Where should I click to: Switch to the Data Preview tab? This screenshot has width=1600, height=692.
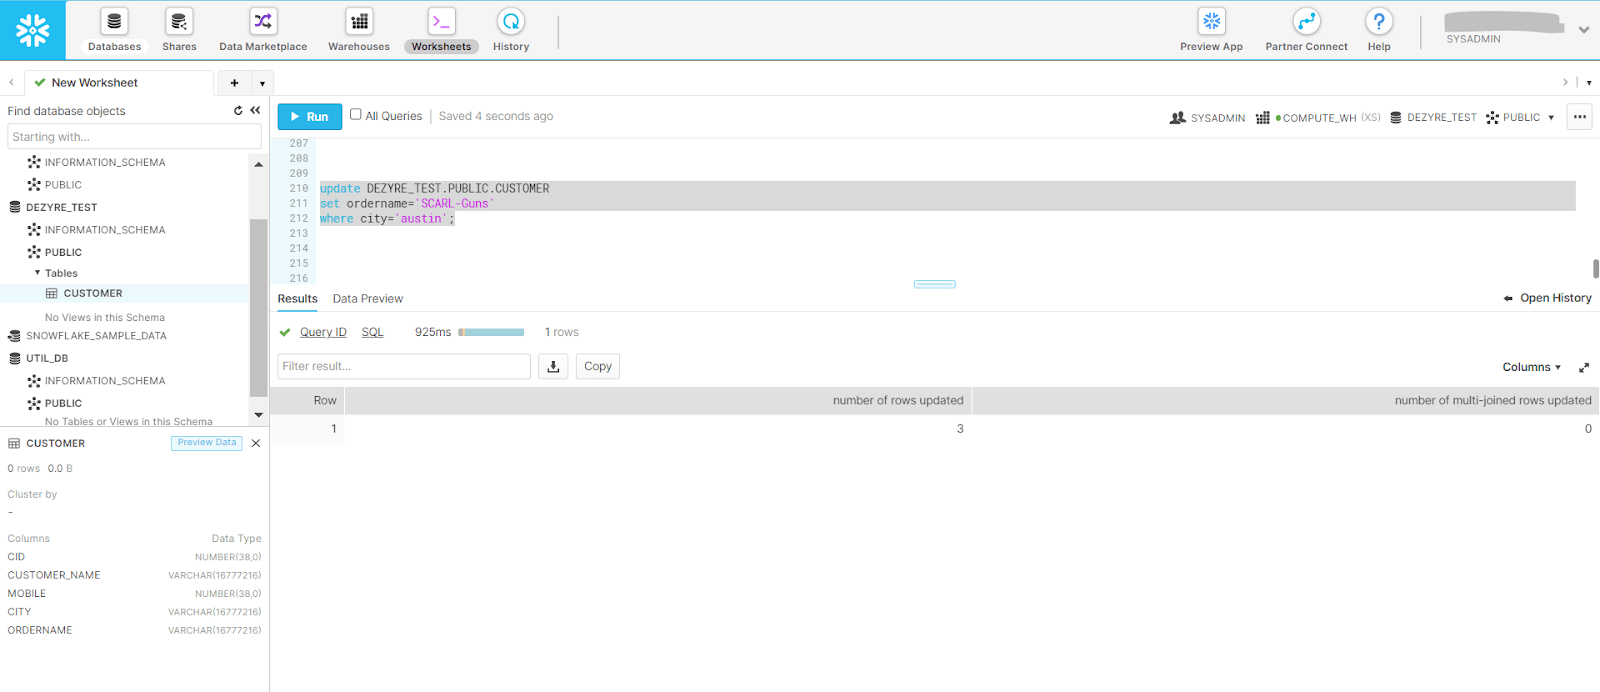368,299
